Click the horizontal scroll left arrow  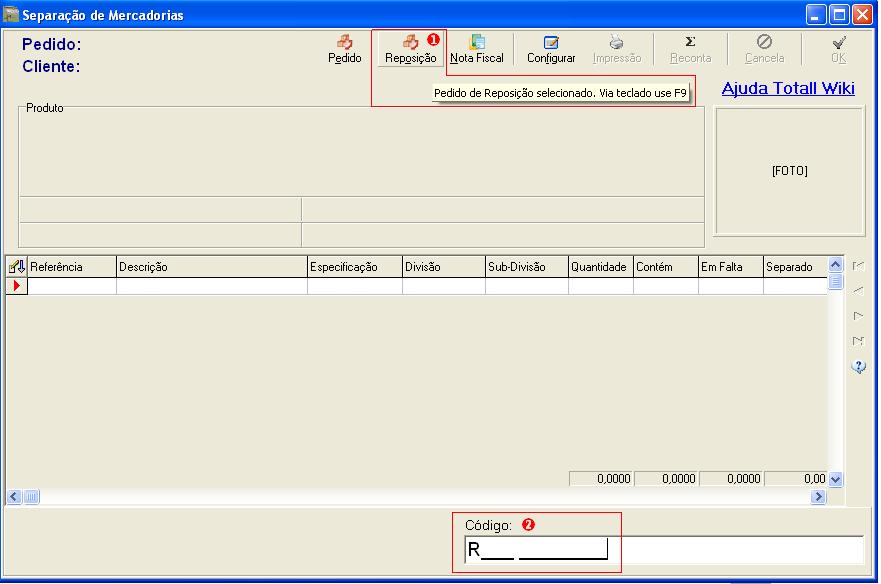pos(14,497)
